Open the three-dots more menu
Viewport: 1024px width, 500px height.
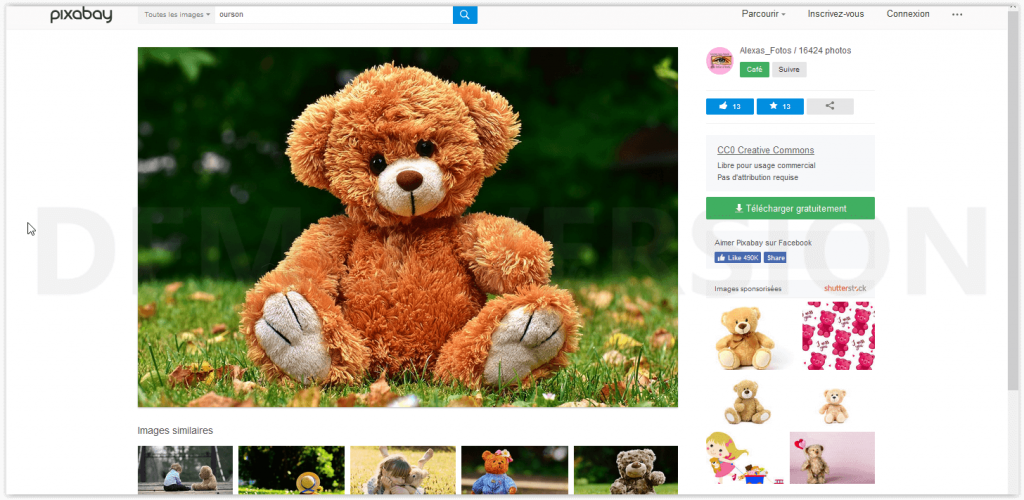957,15
